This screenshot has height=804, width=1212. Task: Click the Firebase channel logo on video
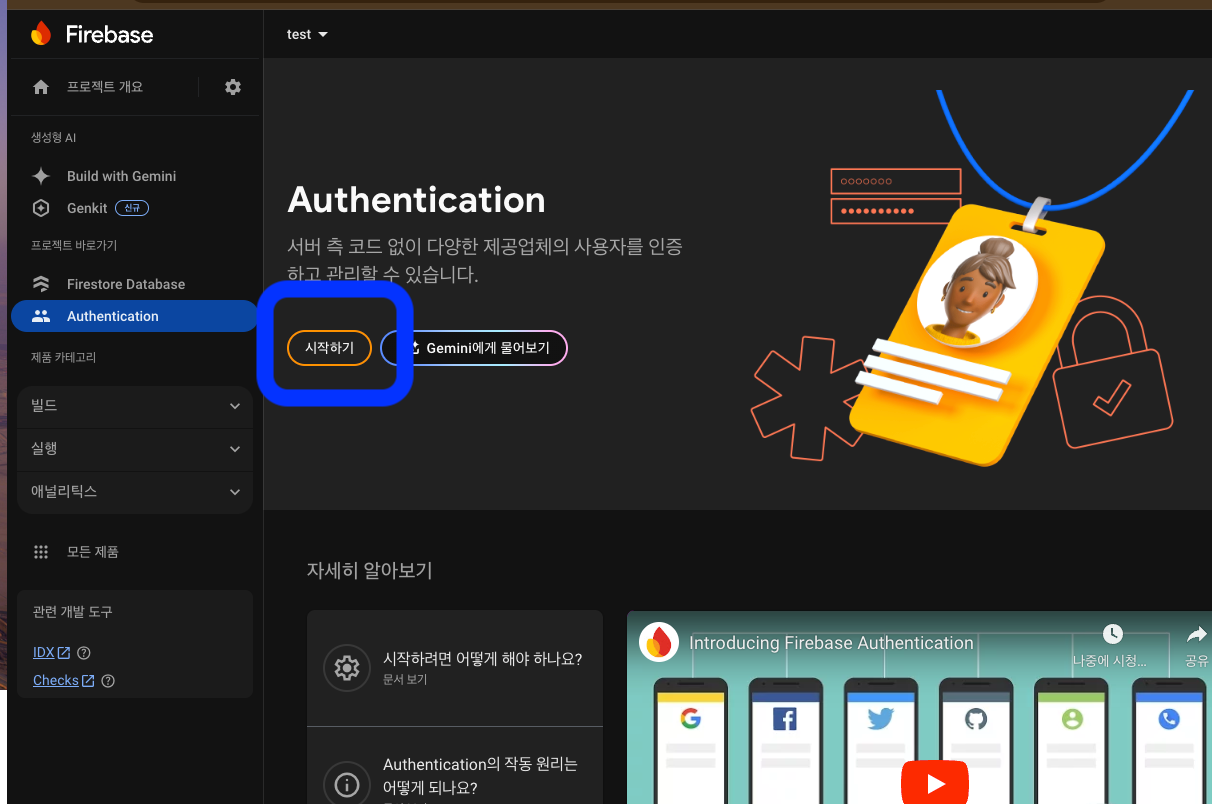click(x=659, y=642)
